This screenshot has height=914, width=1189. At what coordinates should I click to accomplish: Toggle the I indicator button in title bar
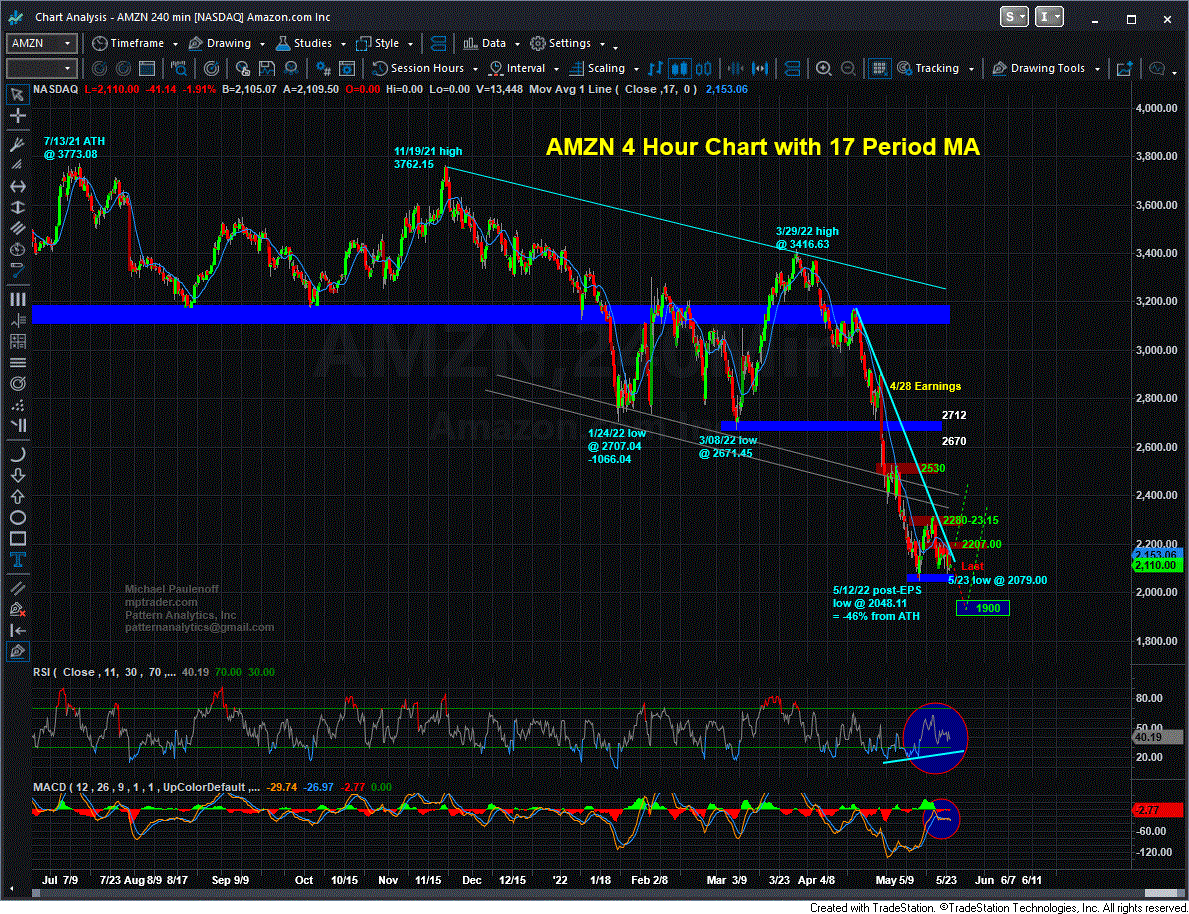[1049, 17]
